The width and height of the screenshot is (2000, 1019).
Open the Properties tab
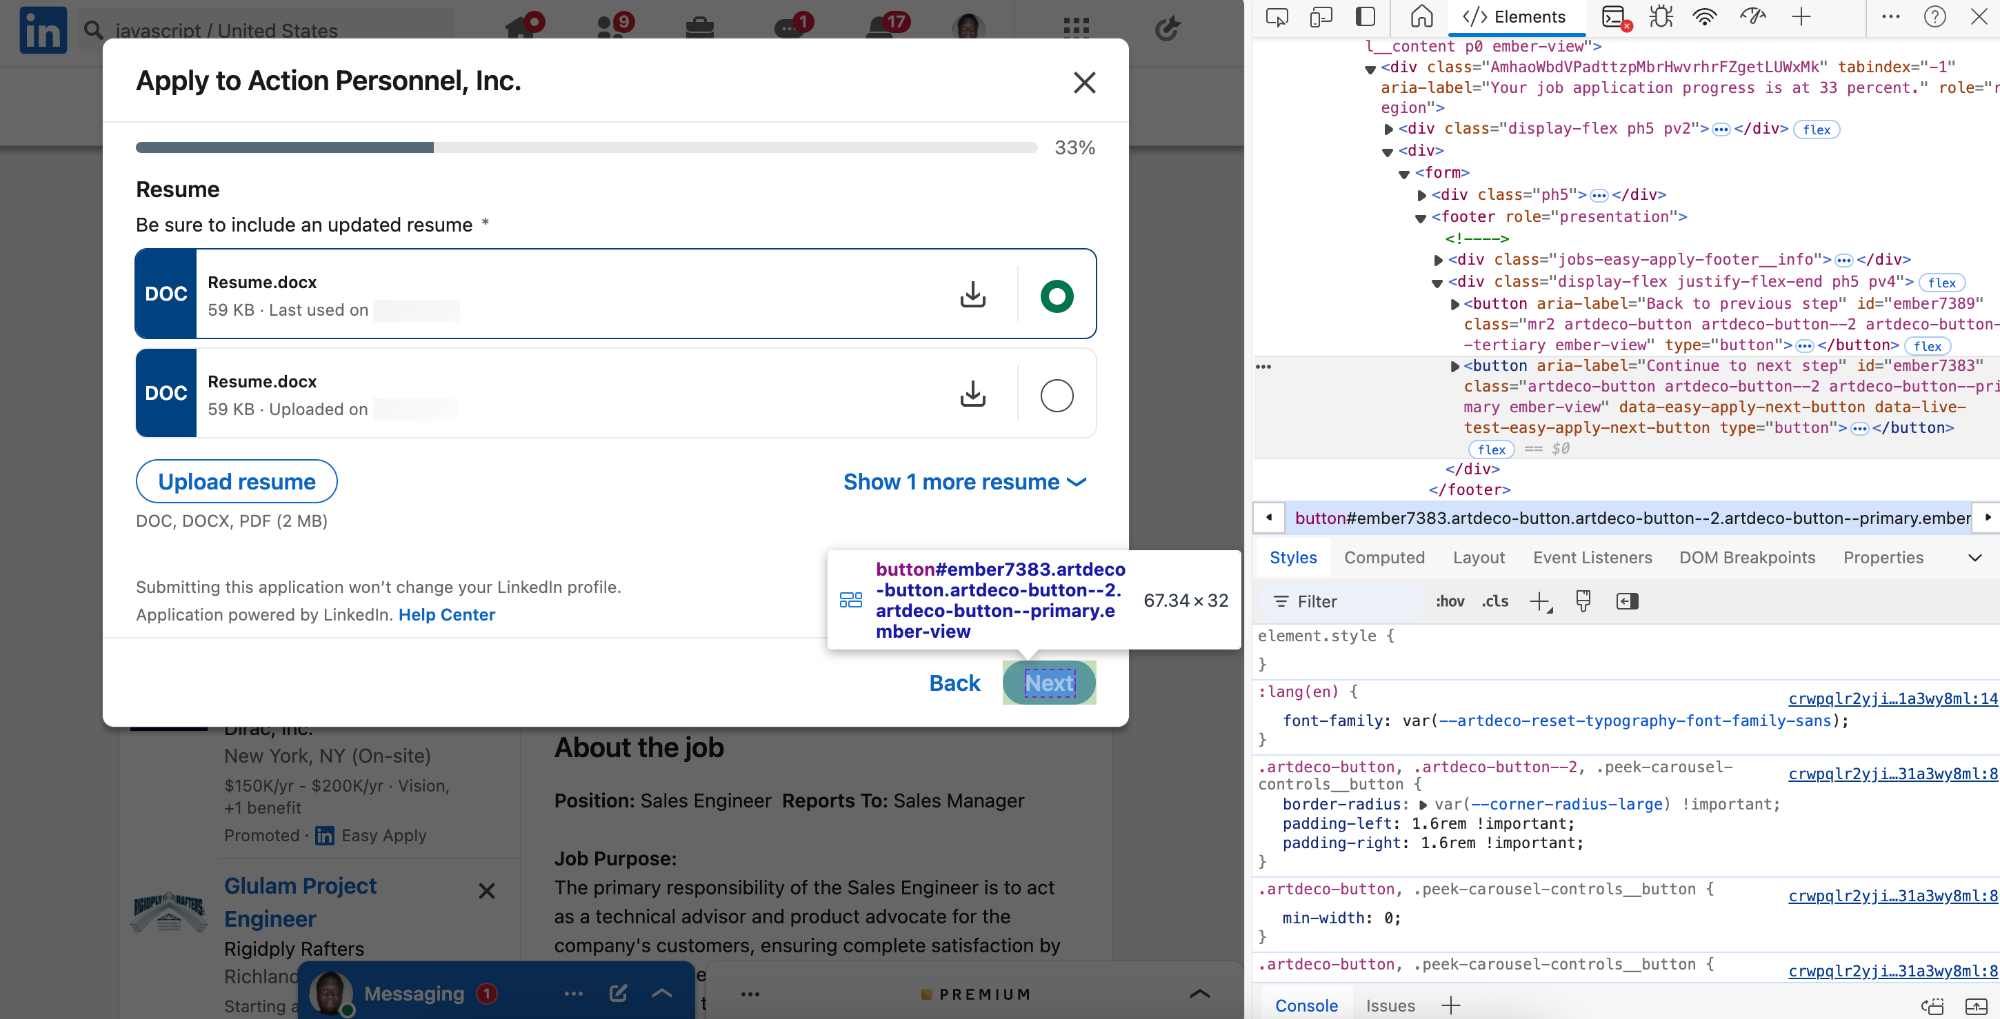click(1883, 558)
